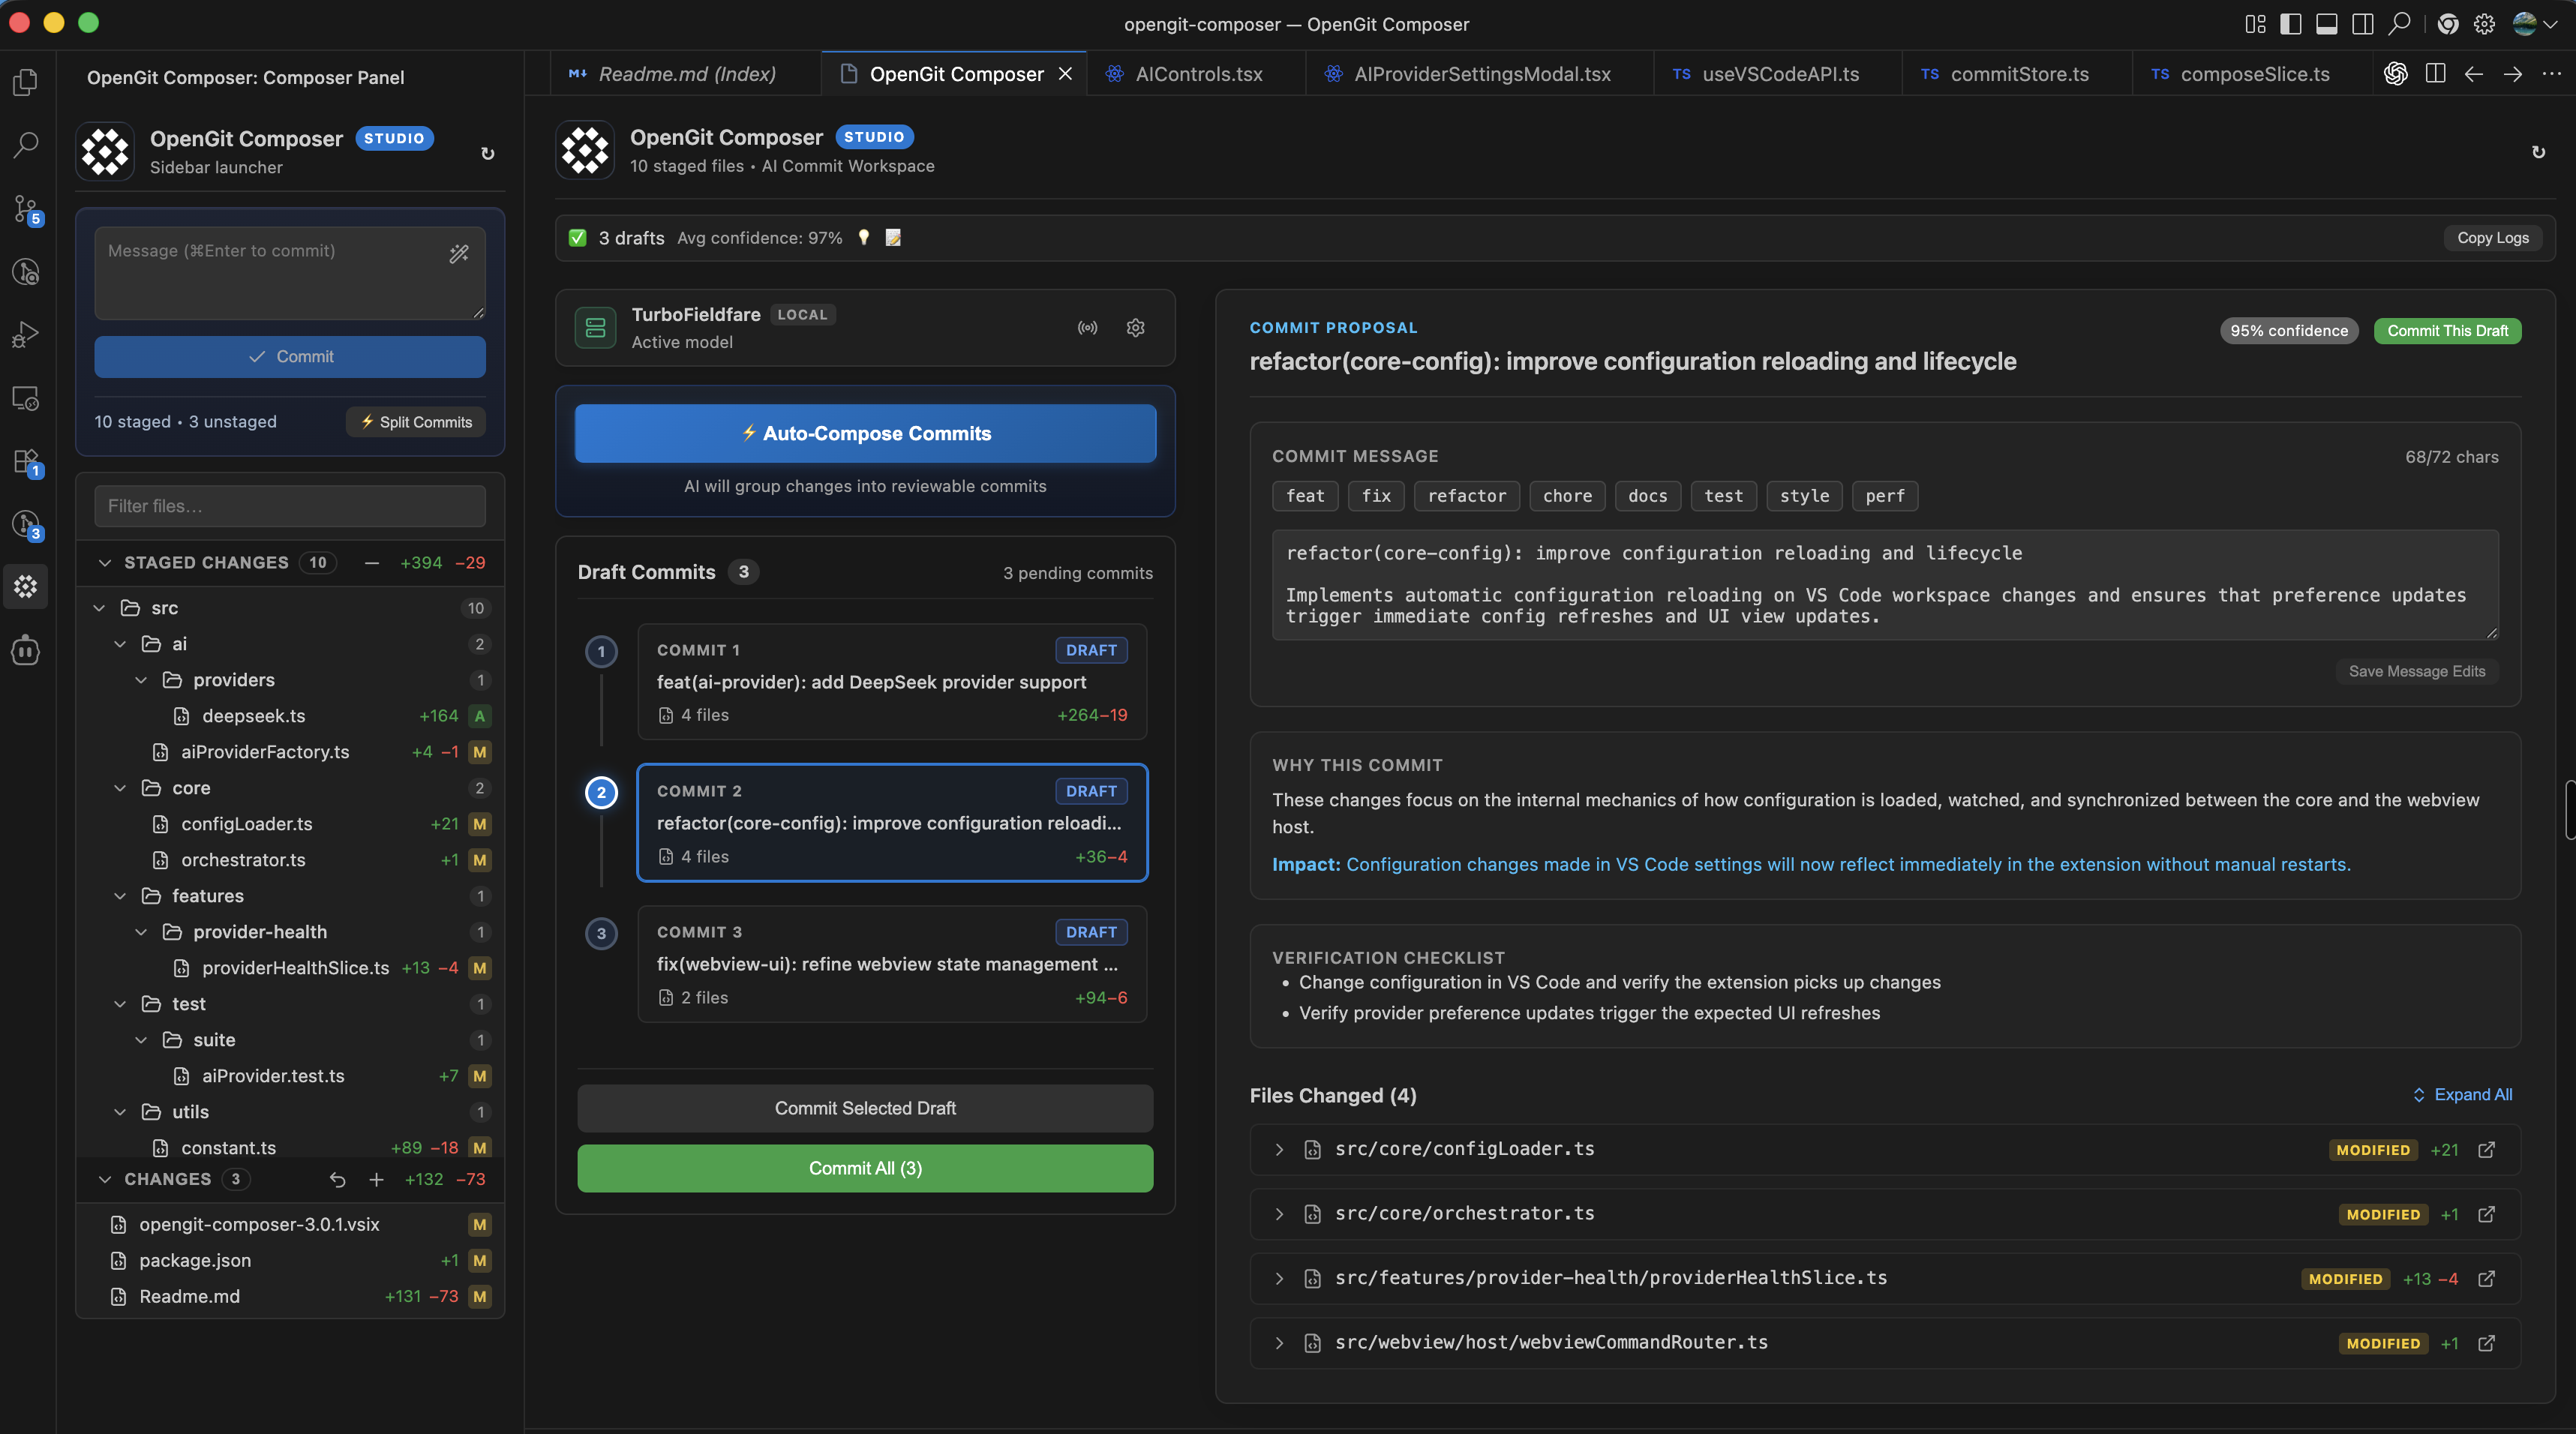
Task: Select the refactor commit type chip
Action: pyautogui.click(x=1466, y=496)
